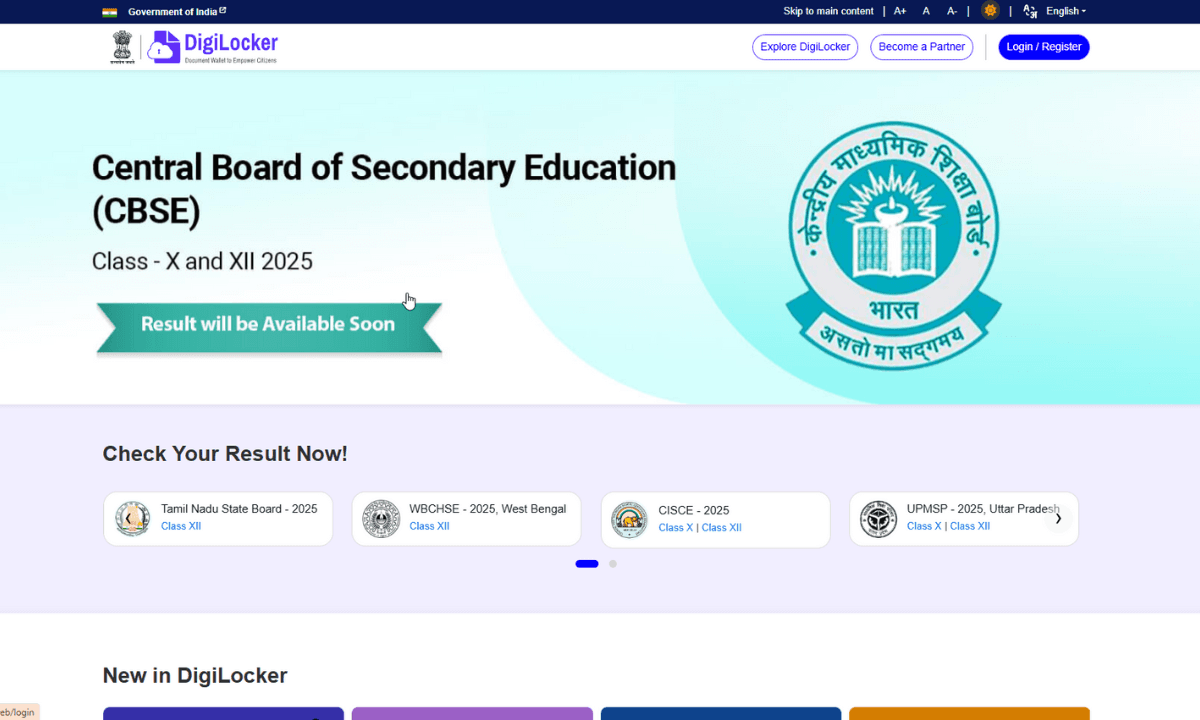Click the language translate icon
This screenshot has height=720, width=1200.
1030,12
